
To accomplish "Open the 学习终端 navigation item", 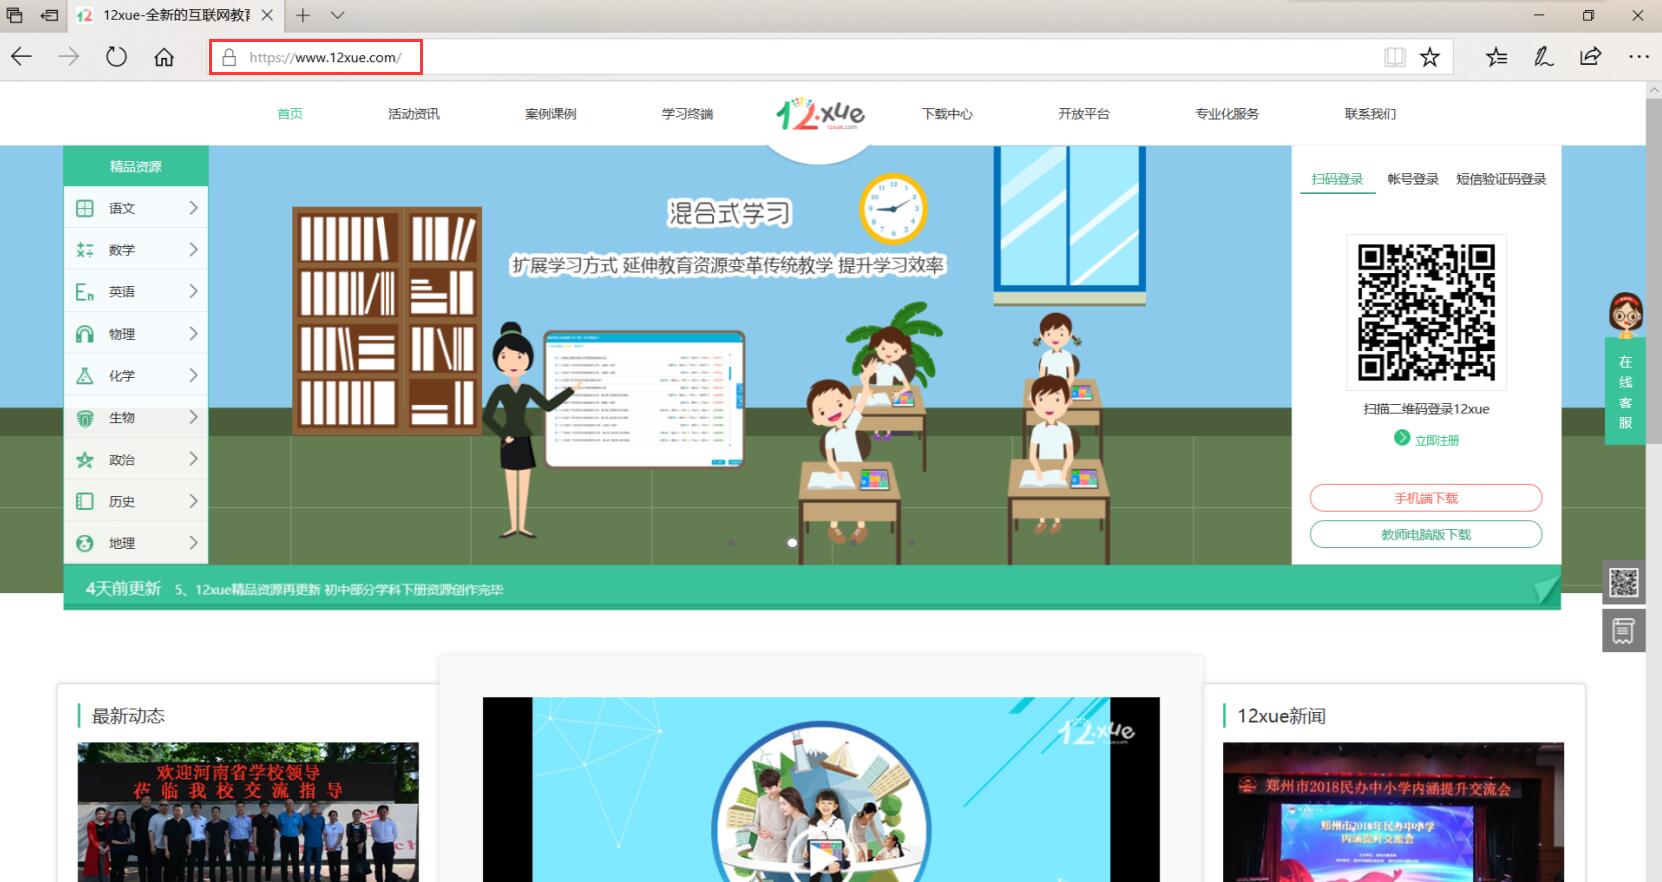I will coord(688,114).
